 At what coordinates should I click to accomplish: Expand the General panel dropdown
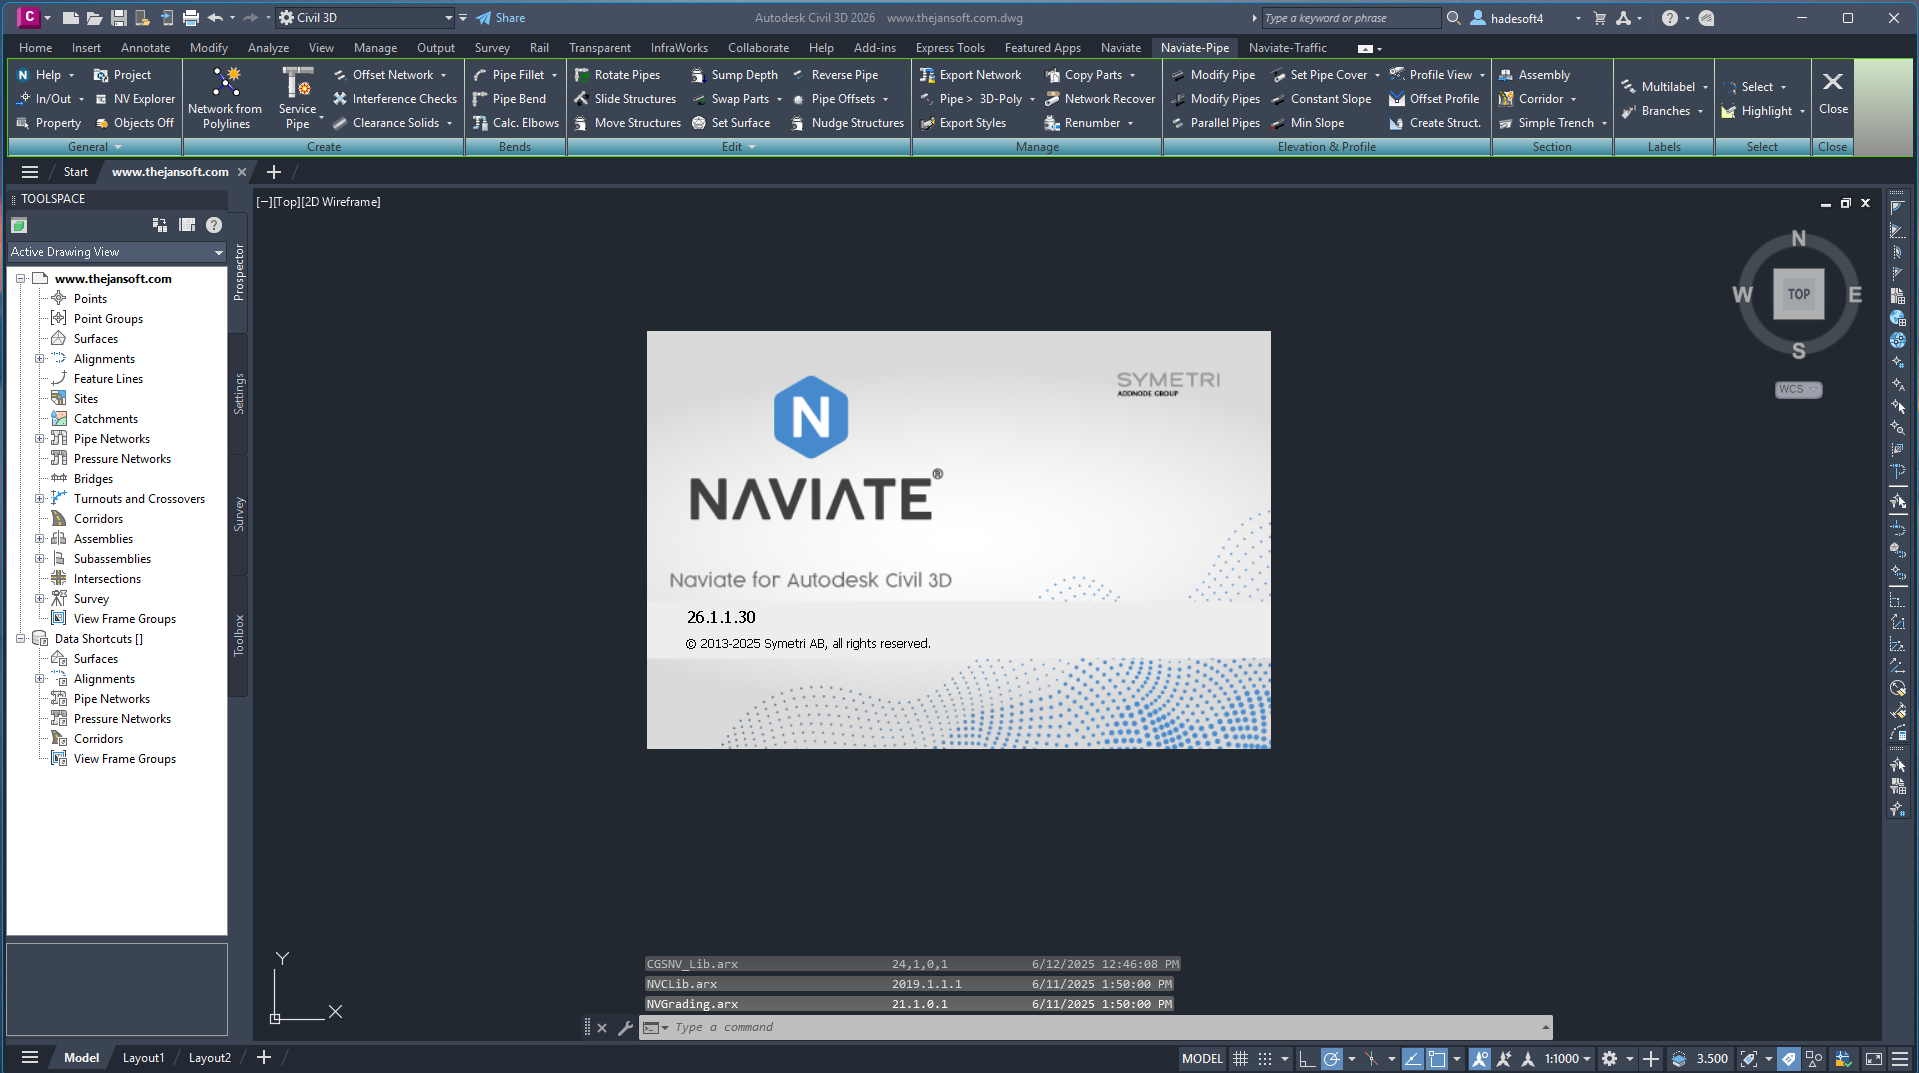pyautogui.click(x=95, y=147)
